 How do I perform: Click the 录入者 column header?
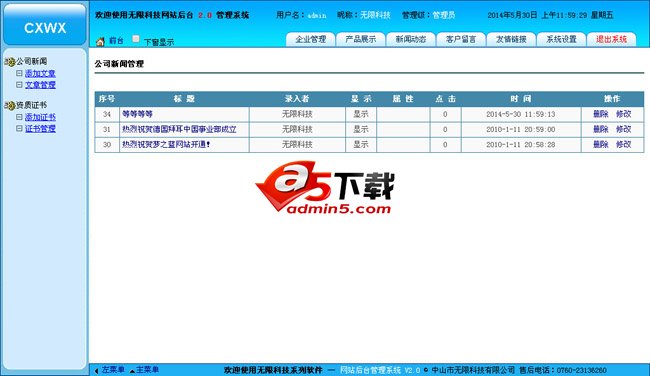click(297, 99)
